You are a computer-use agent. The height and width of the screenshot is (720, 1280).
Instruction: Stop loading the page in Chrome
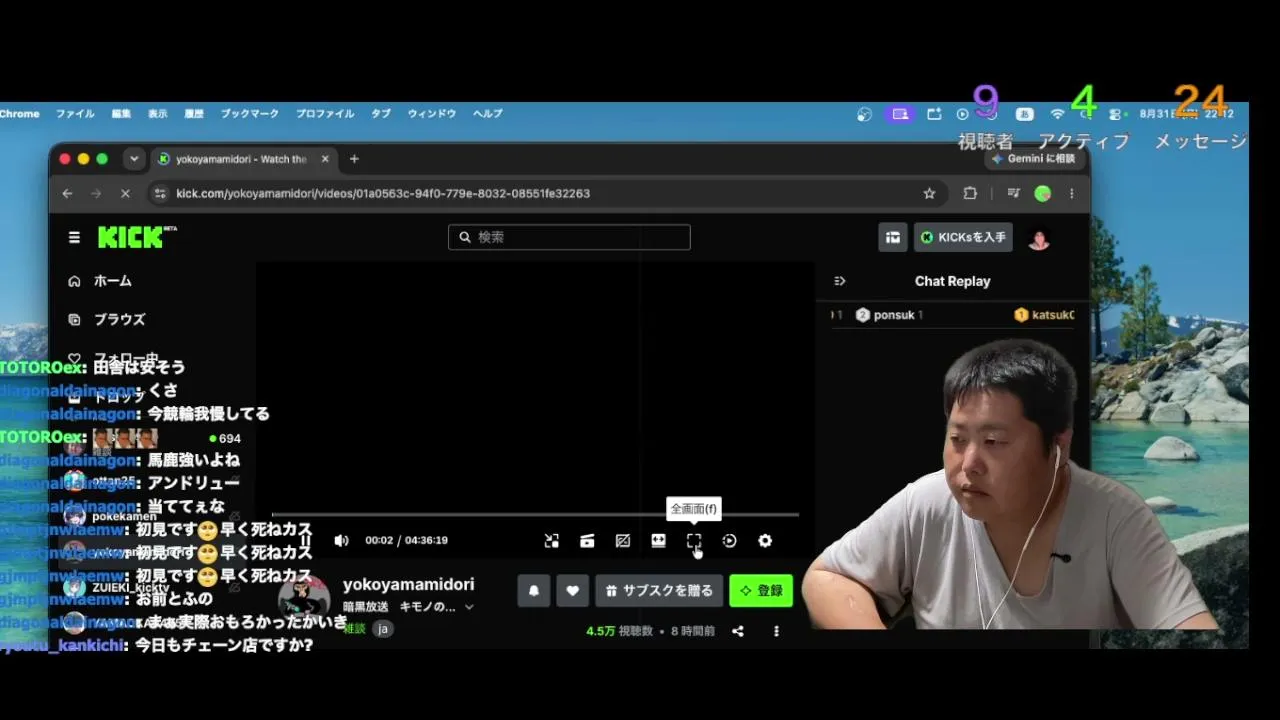(x=125, y=193)
